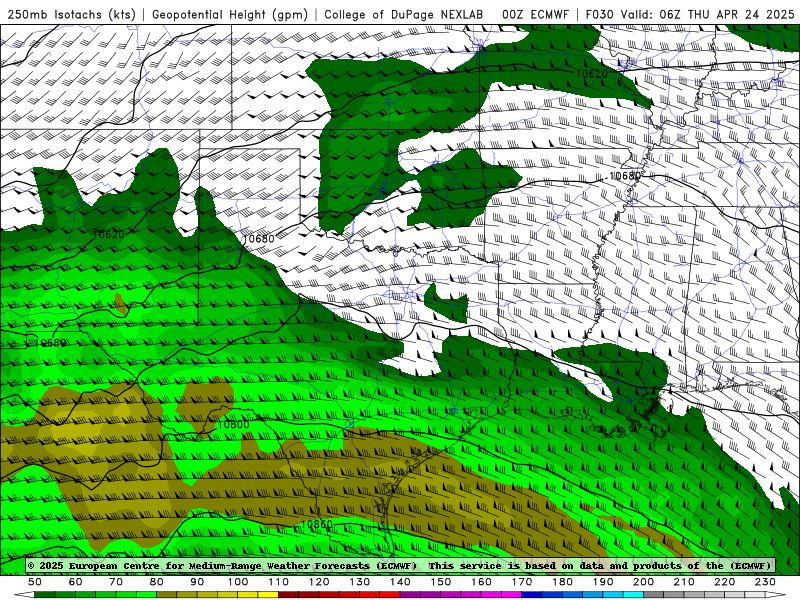Screen dimensions: 800x600
Task: Click the '140' value on the color scale
Action: click(x=400, y=582)
